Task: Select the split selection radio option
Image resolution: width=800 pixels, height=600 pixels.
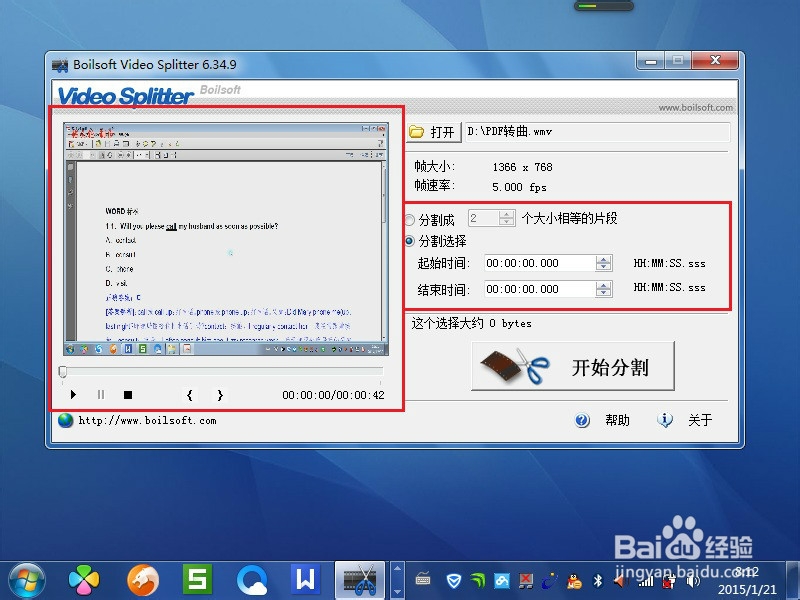Action: [409, 241]
